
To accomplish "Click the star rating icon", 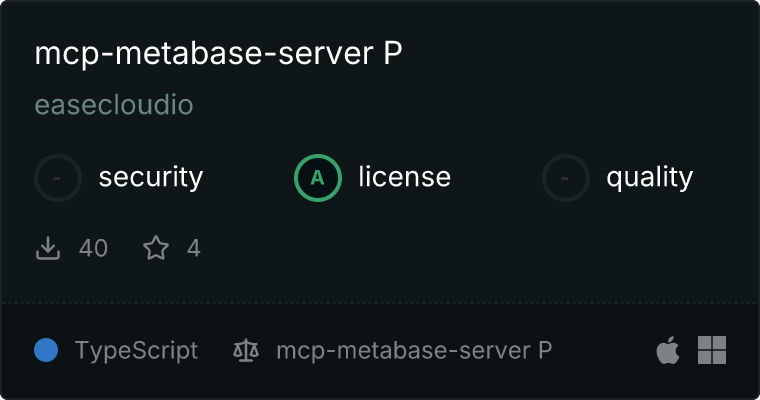I will tap(156, 248).
